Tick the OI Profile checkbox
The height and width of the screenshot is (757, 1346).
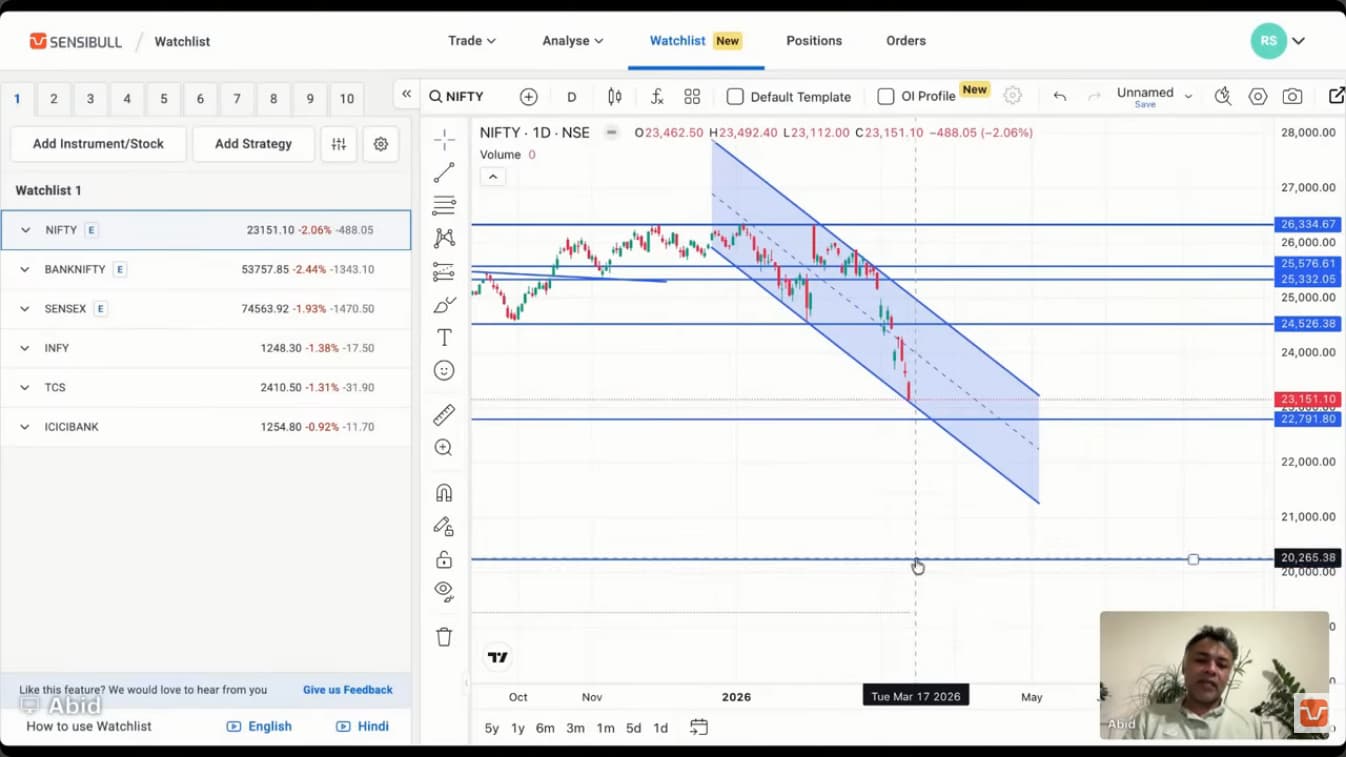coord(885,97)
